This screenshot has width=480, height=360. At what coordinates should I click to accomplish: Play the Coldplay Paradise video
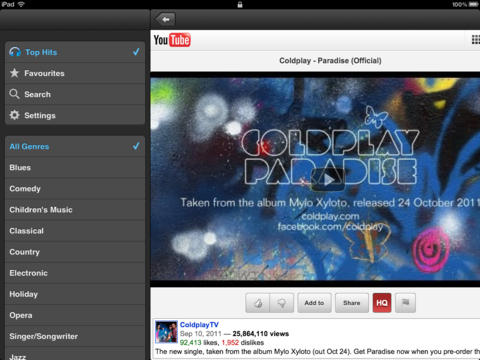point(328,180)
